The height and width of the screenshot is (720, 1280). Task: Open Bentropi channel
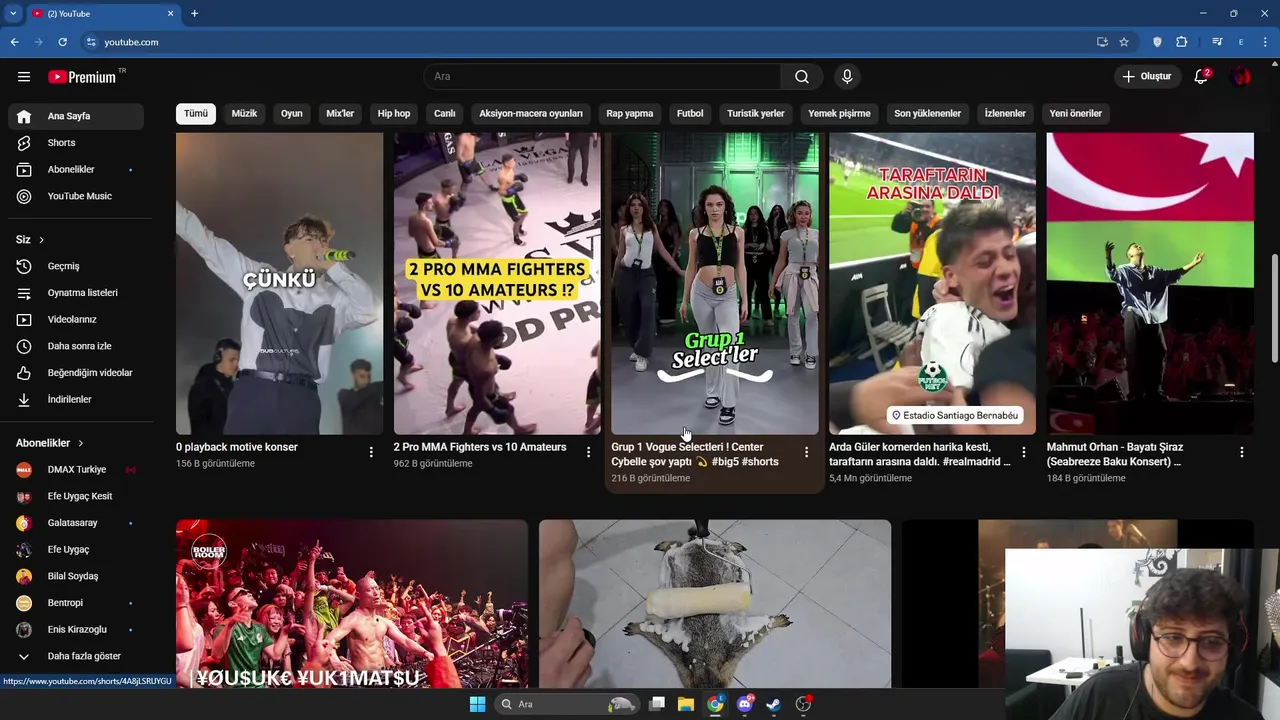76,603
